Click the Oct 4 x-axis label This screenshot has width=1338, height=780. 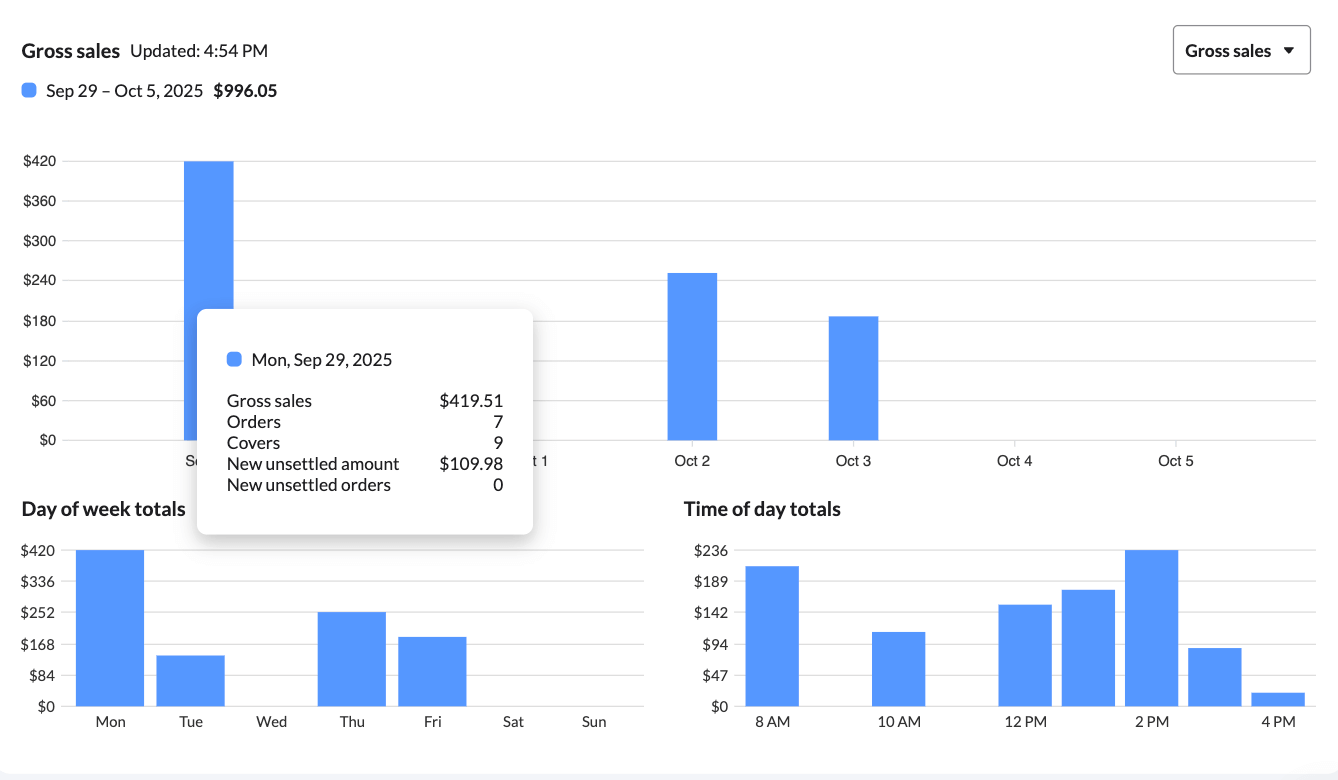tap(1014, 461)
